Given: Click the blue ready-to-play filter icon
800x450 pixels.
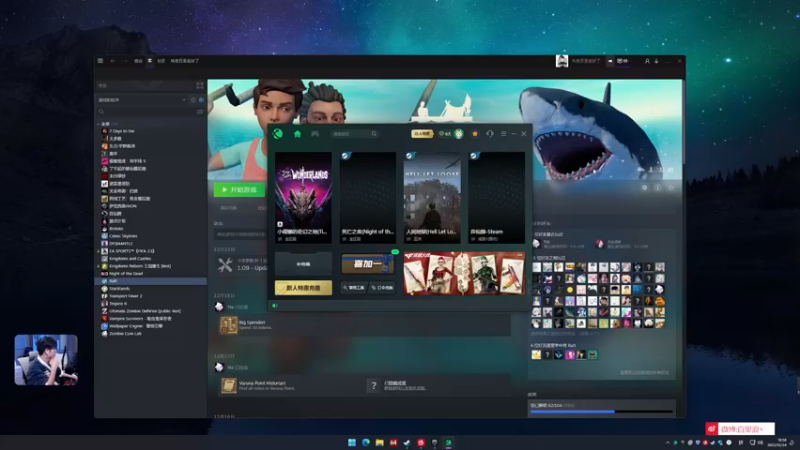Looking at the screenshot, I should point(201,100).
